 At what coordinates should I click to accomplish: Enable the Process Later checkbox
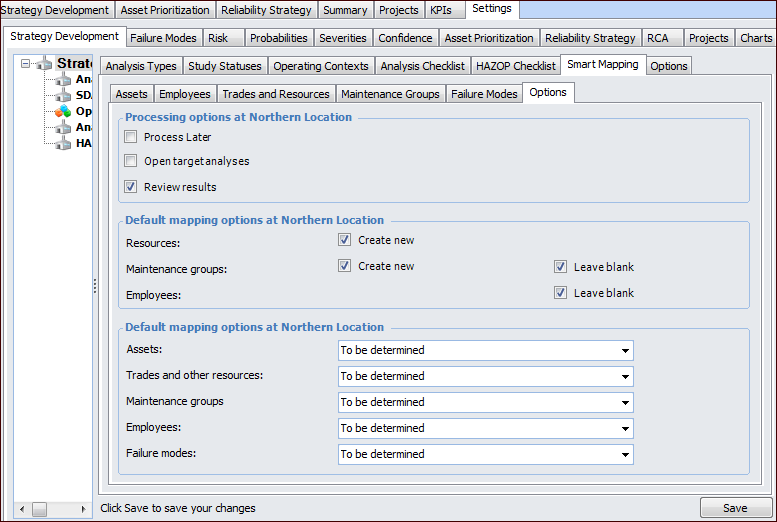click(x=131, y=137)
